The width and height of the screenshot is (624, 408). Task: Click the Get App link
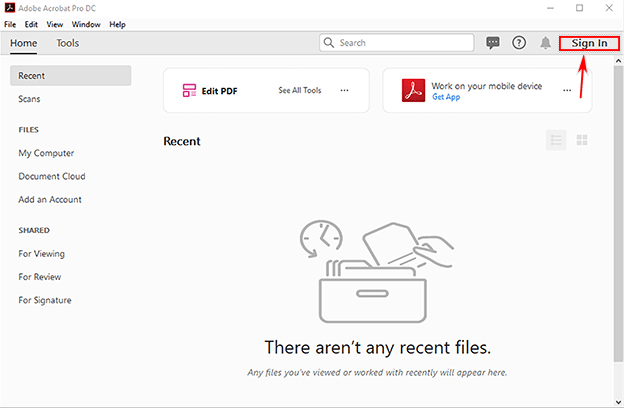446,97
